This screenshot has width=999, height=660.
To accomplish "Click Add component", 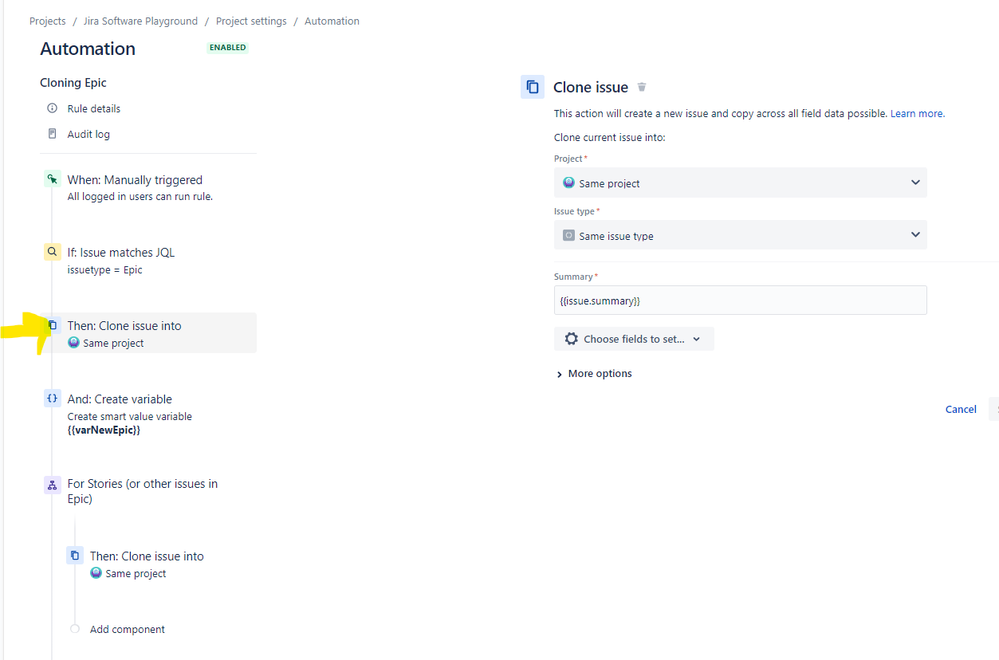I will click(x=127, y=629).
